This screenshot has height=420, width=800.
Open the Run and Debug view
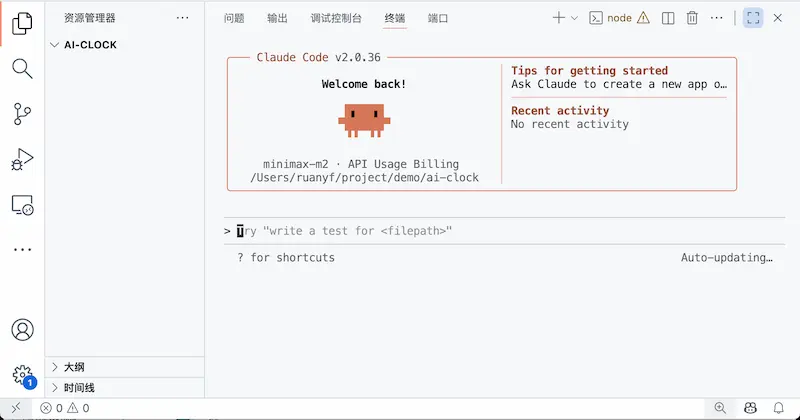coord(22,159)
